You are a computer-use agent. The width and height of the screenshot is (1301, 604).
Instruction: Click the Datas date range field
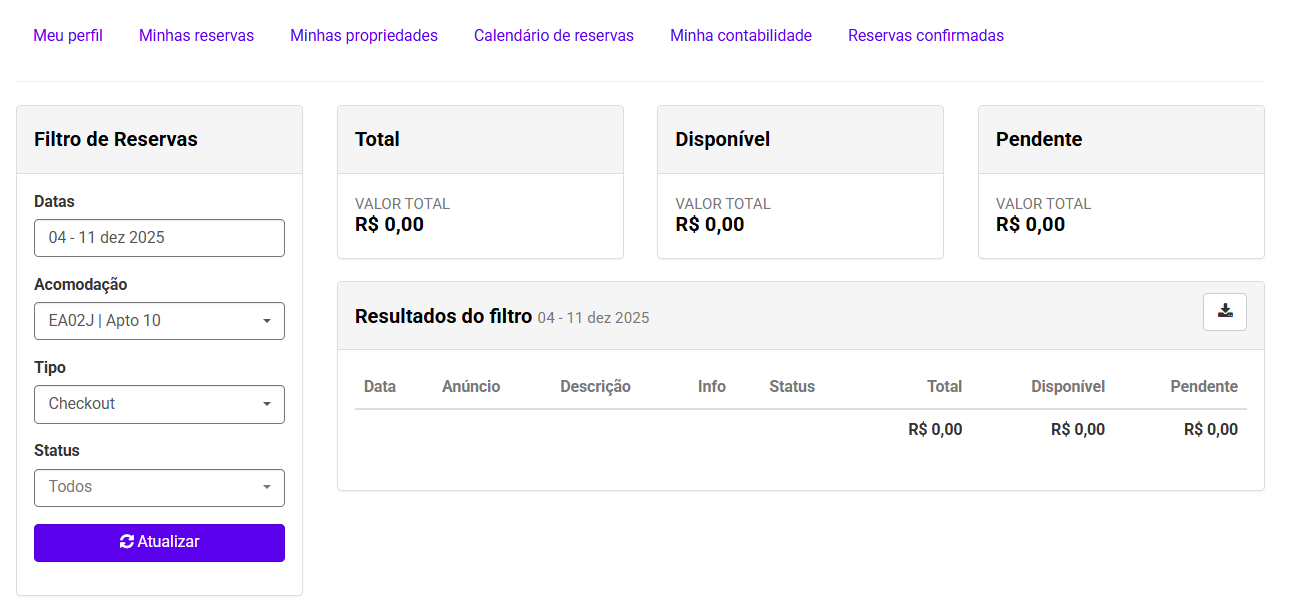pyautogui.click(x=159, y=238)
